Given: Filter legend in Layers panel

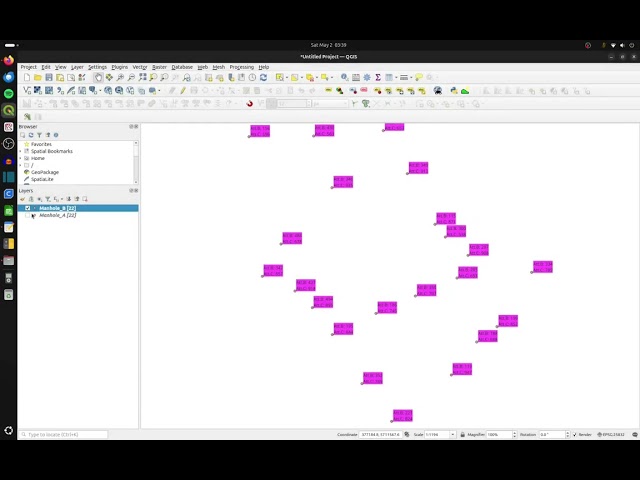Looking at the screenshot, I should 48,199.
